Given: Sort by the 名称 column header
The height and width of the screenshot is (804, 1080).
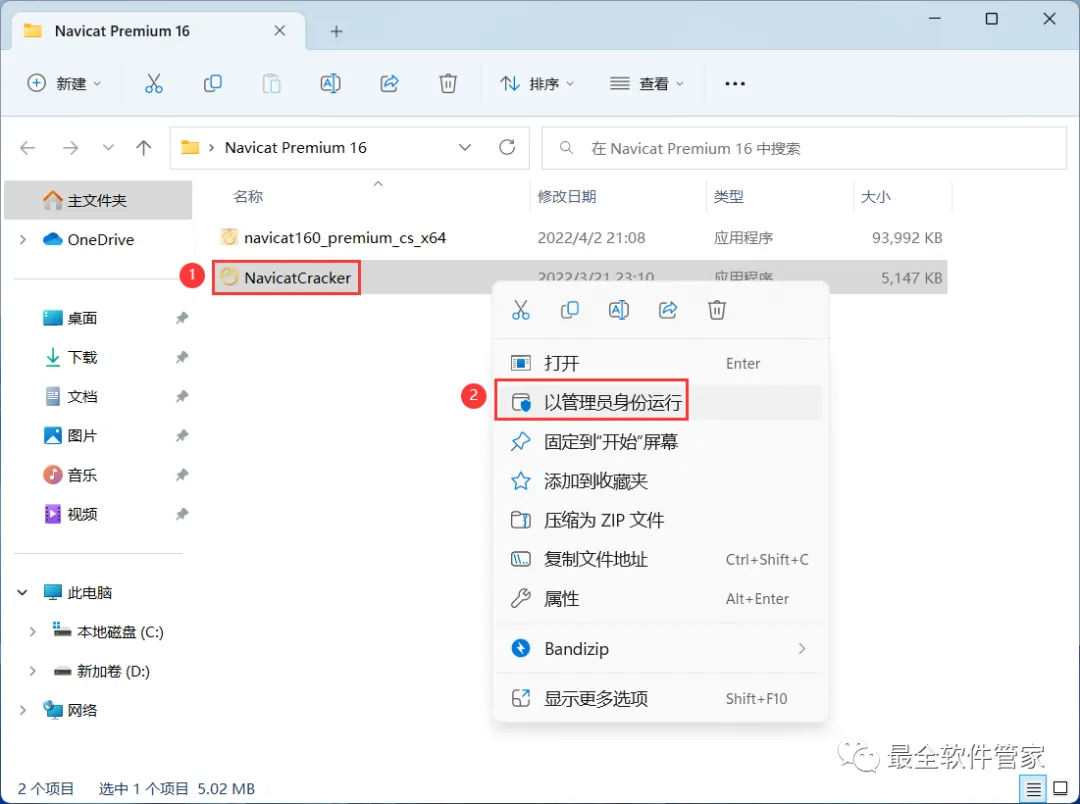Looking at the screenshot, I should pos(248,196).
